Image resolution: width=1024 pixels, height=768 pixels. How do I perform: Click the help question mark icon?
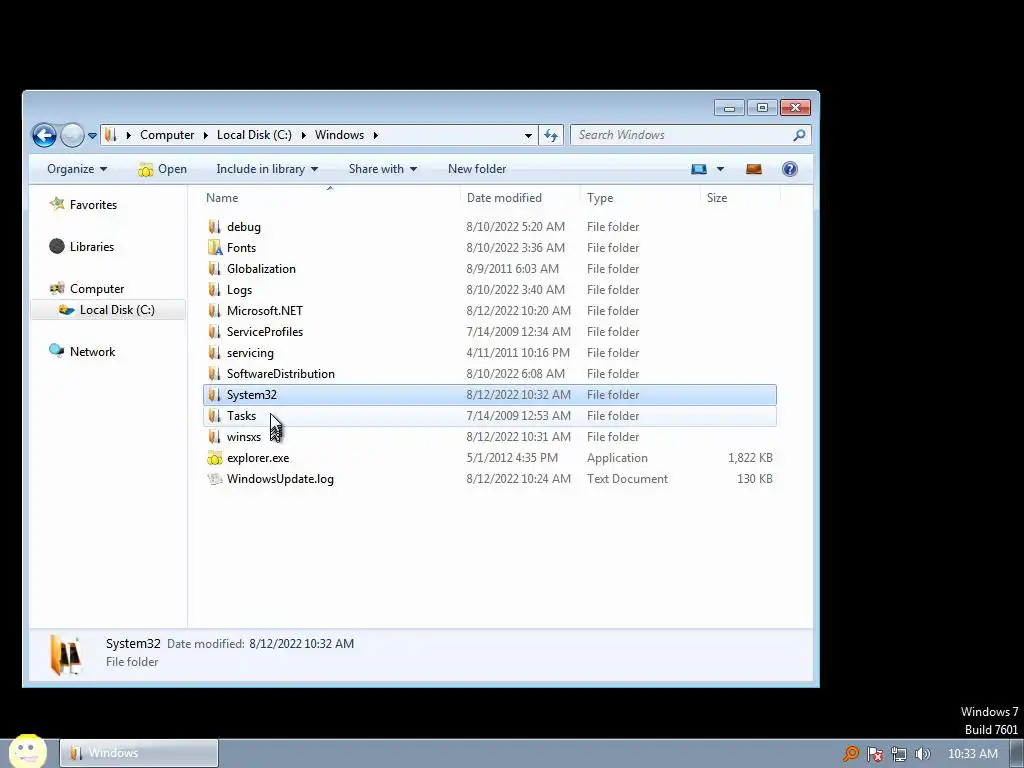(x=790, y=169)
